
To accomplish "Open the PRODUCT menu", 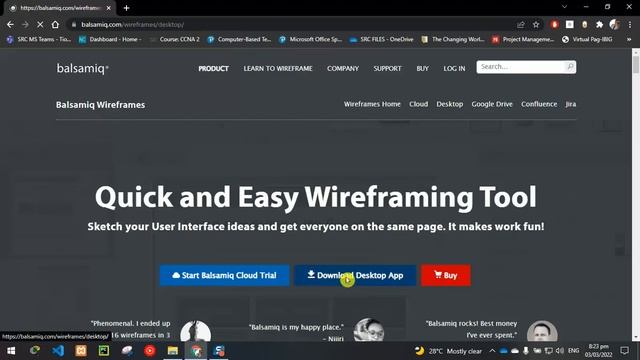I will [x=213, y=69].
